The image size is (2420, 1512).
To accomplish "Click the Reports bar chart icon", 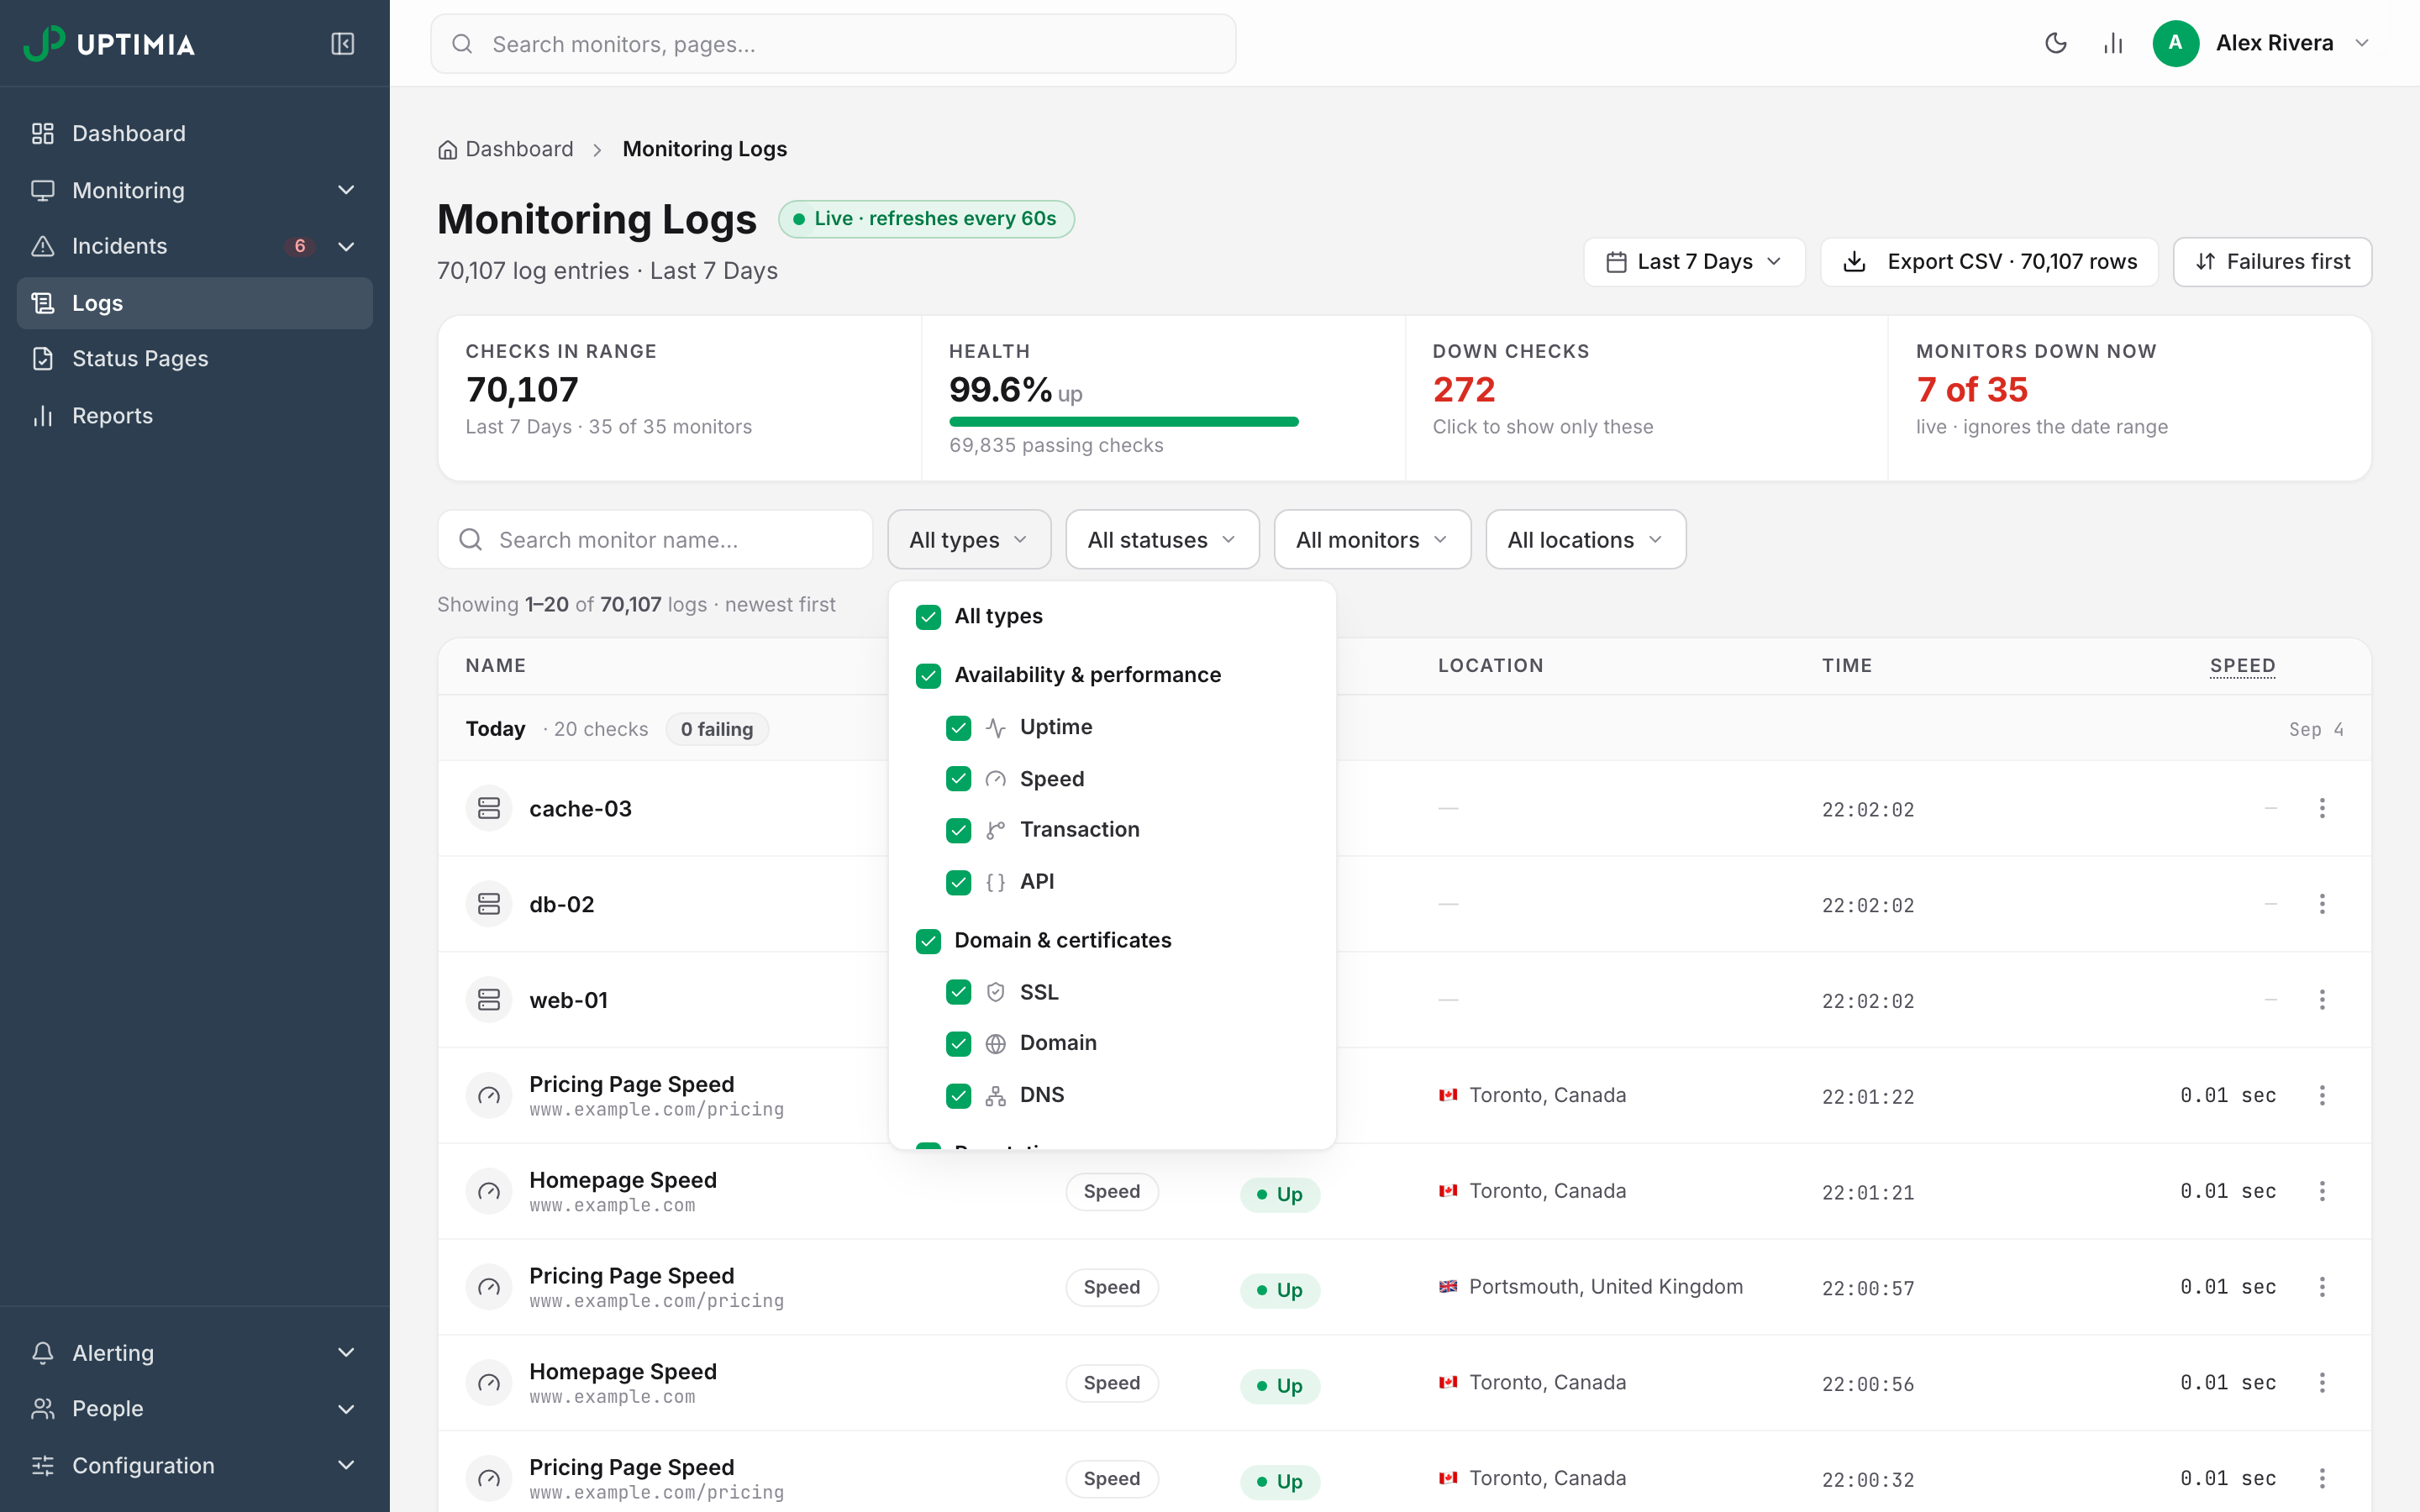I will click(42, 415).
